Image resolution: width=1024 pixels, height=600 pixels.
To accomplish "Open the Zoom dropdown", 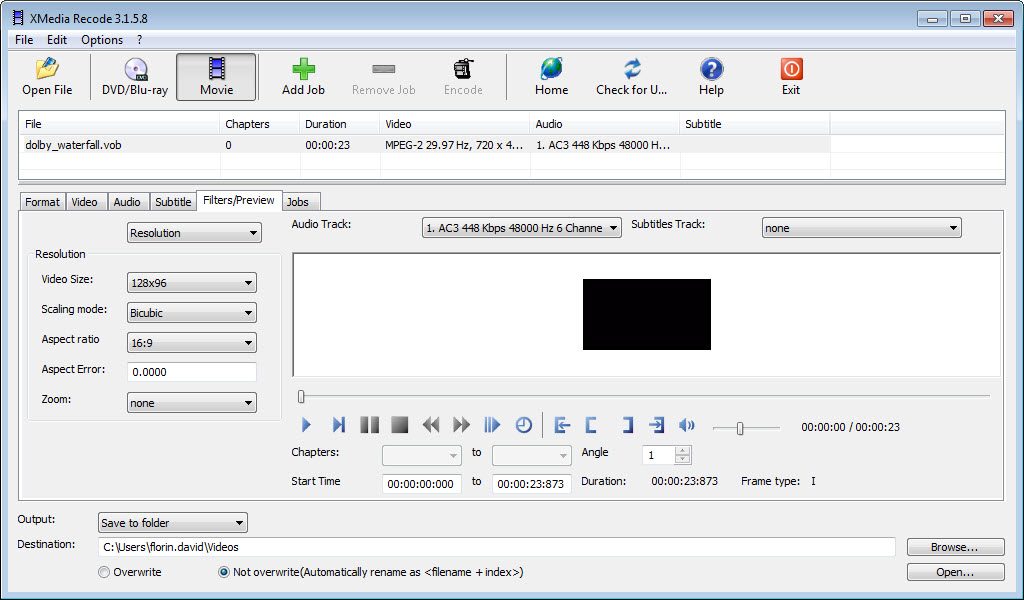I will coord(191,403).
